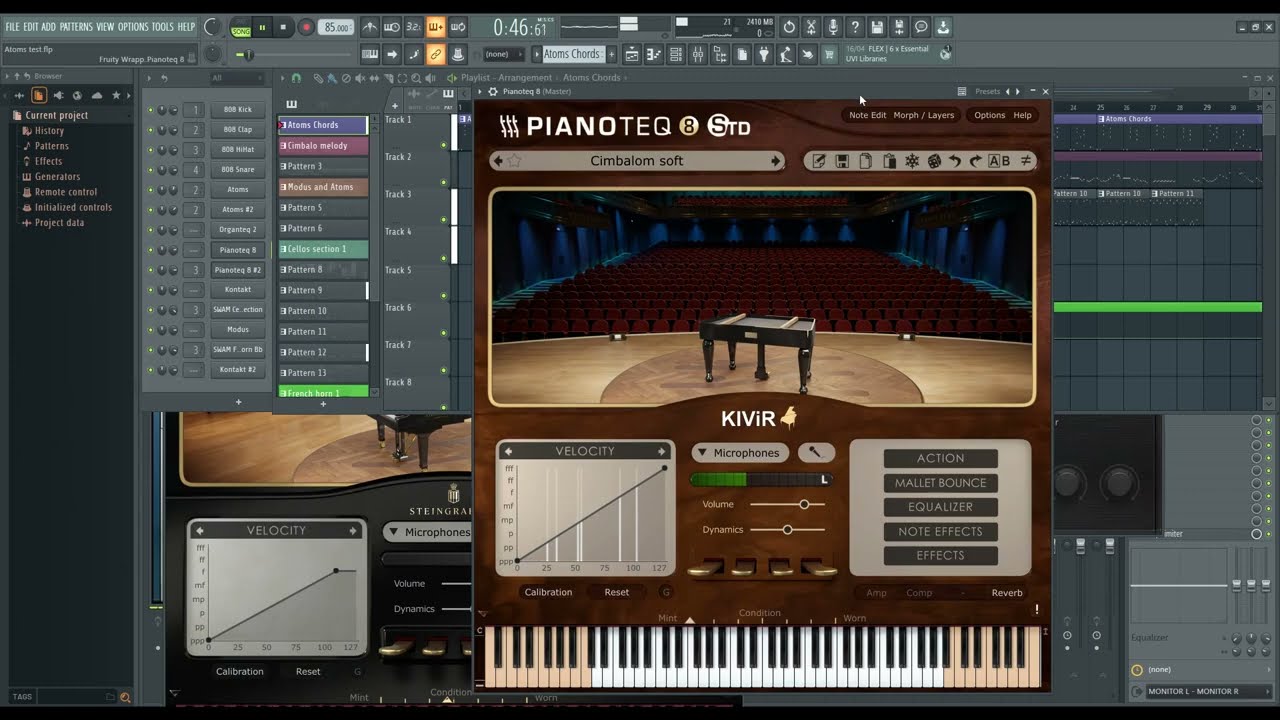The width and height of the screenshot is (1280, 720).
Task: Click the Pianoteq not-equal compare icon
Action: [1025, 161]
